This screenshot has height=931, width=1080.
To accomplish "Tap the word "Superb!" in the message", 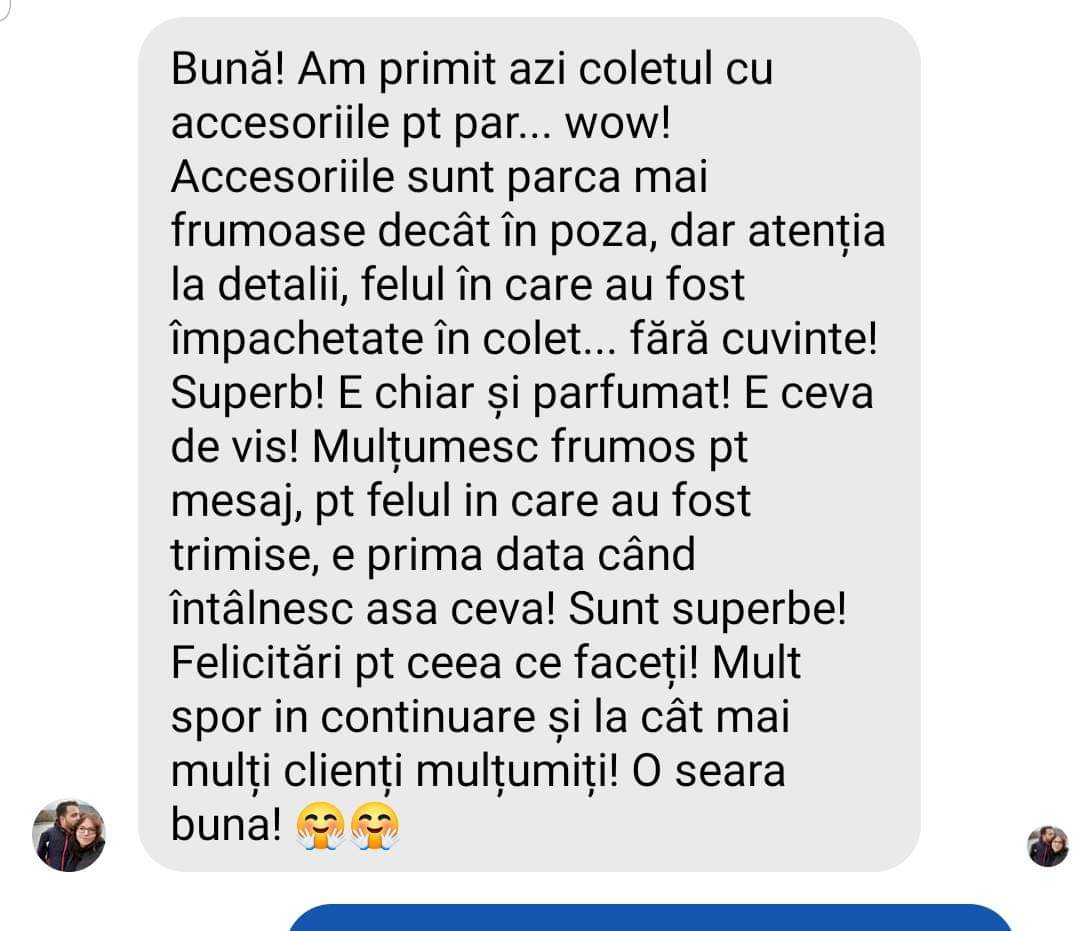I will coord(247,394).
